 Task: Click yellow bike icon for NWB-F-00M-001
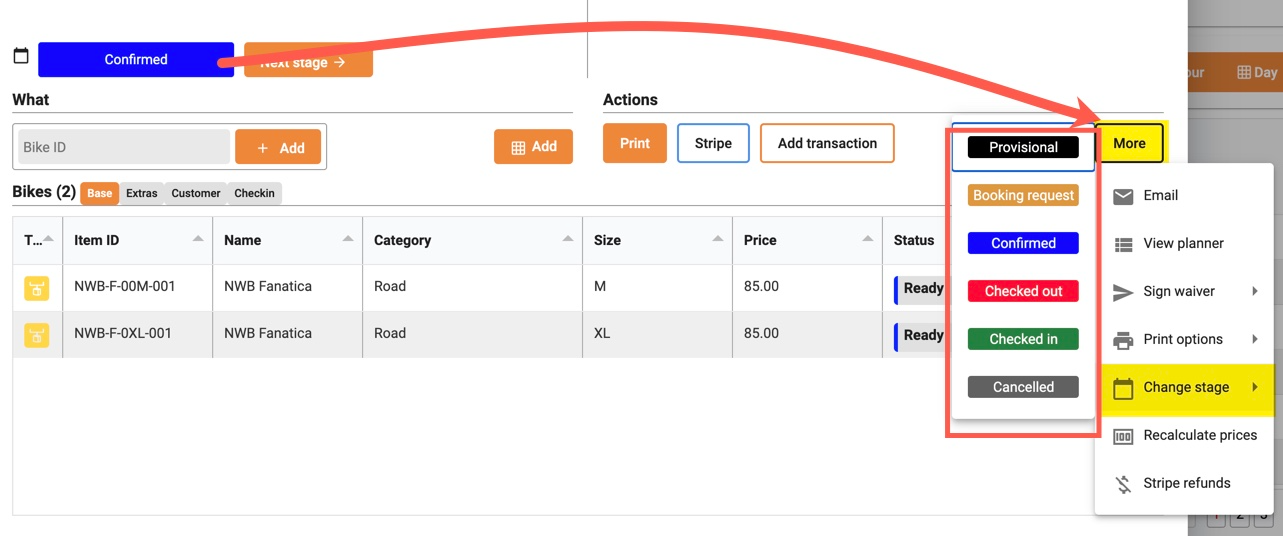pyautogui.click(x=37, y=288)
